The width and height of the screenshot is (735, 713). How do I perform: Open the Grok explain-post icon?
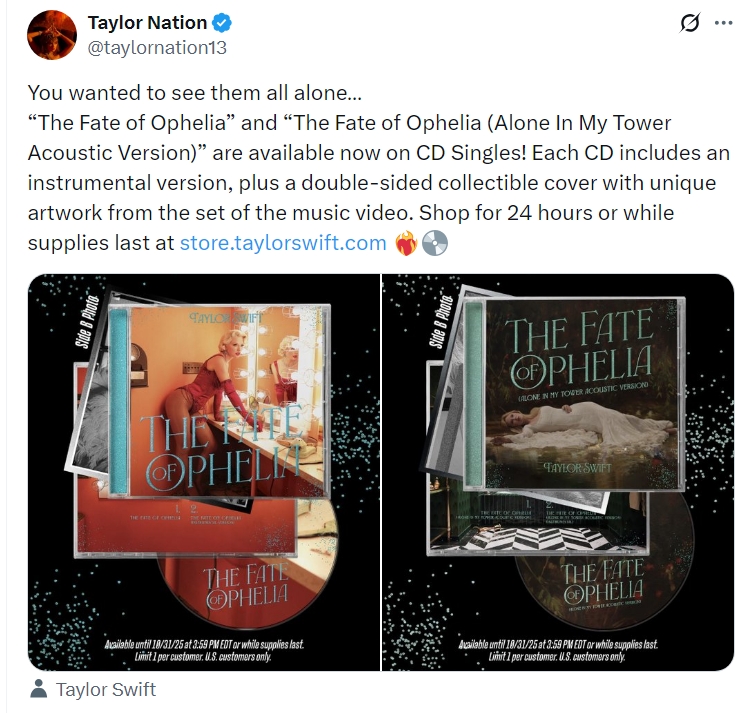[690, 23]
